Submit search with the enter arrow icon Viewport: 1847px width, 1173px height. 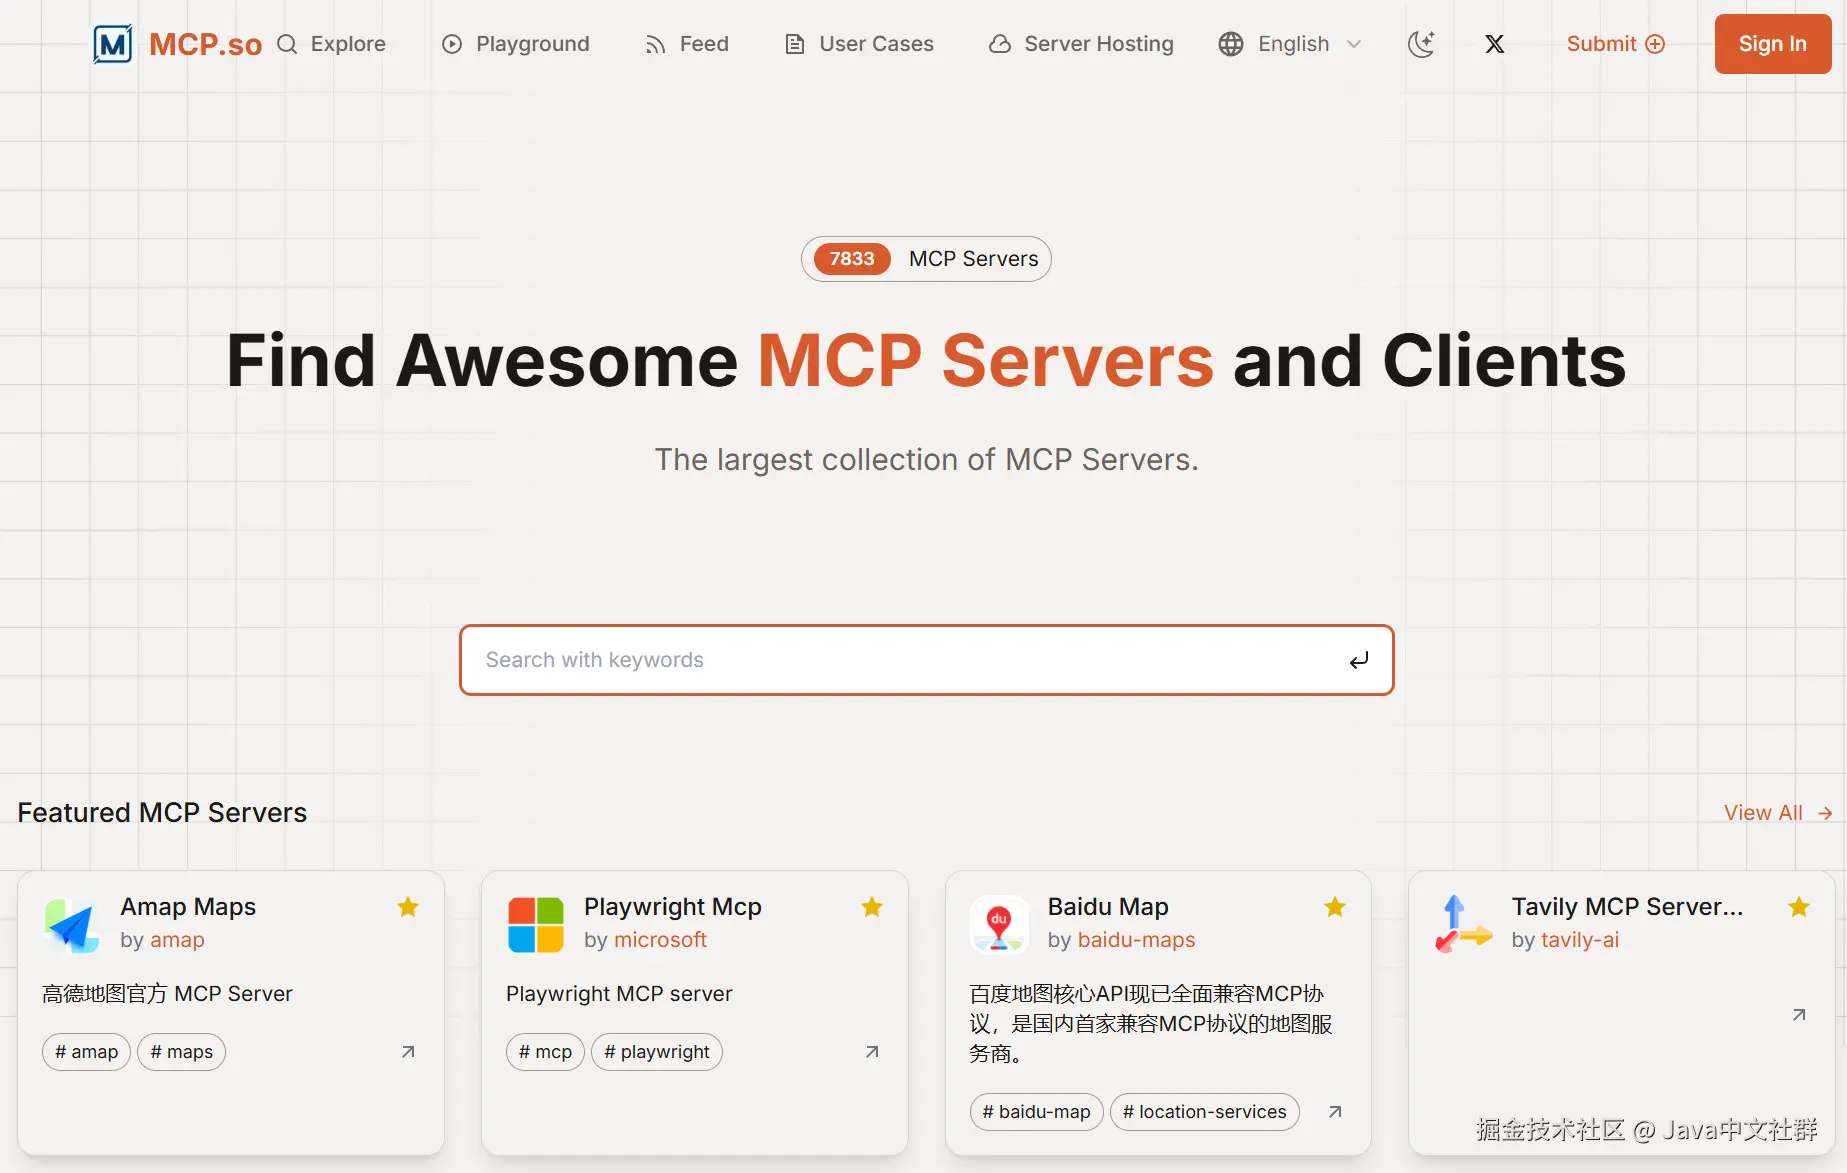(1359, 660)
